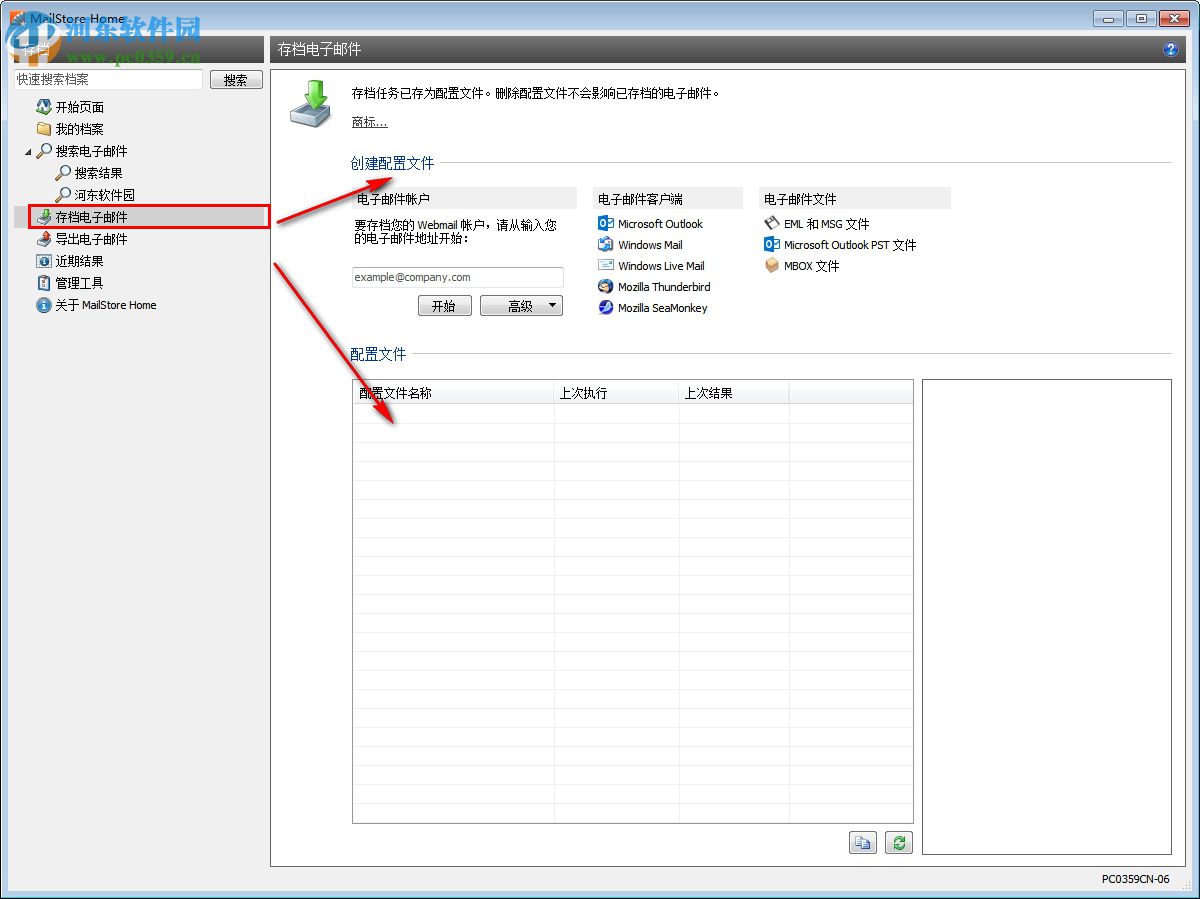Choose Mozilla Thunderbird link
1200x899 pixels.
664,287
